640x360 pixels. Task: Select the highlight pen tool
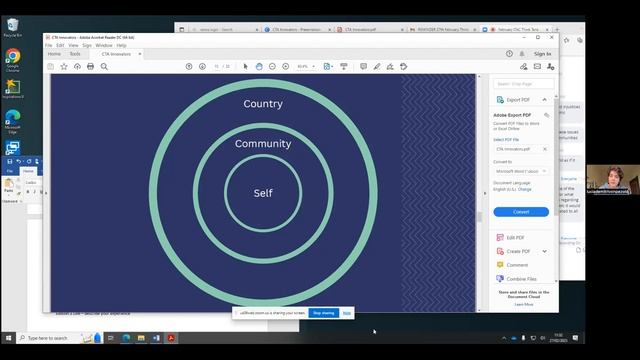377,67
